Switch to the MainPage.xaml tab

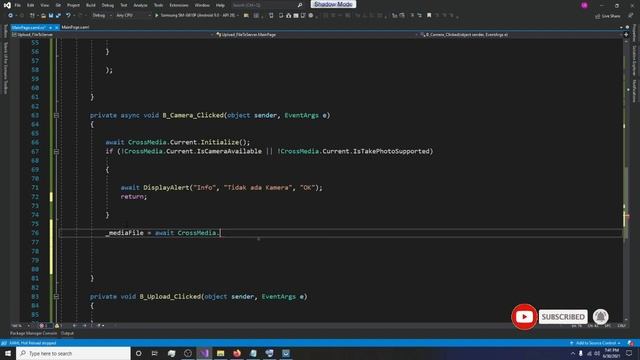(x=75, y=27)
